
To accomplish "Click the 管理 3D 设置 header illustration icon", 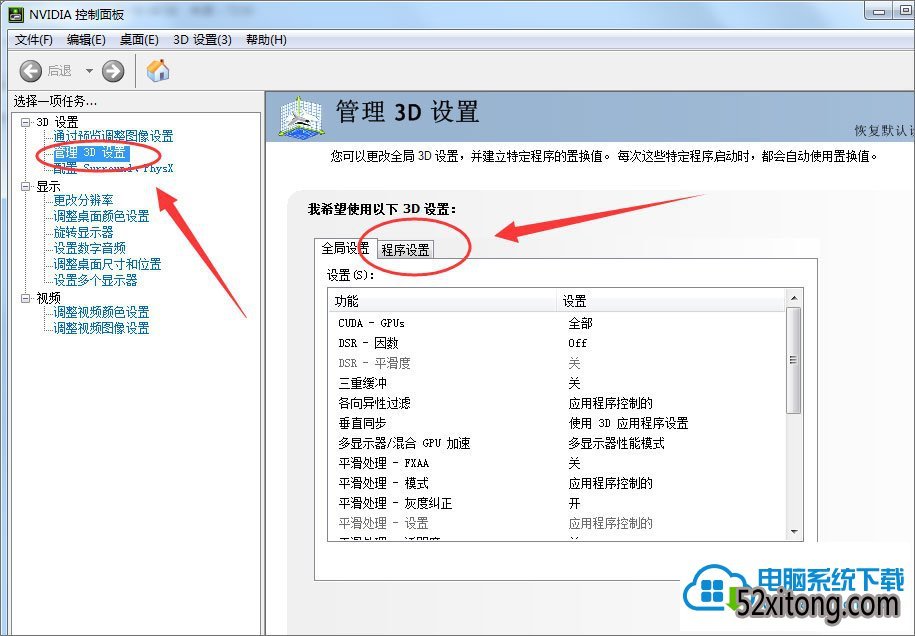I will point(300,118).
